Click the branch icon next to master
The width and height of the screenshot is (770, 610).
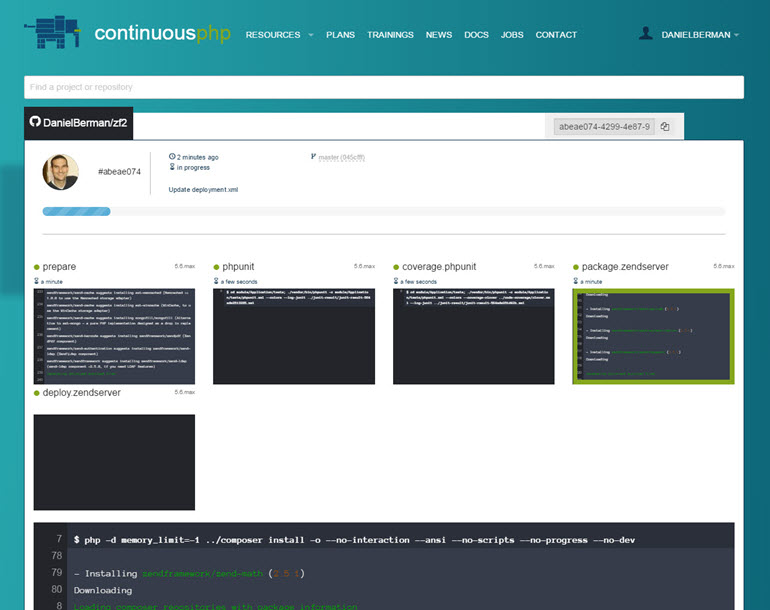click(314, 157)
